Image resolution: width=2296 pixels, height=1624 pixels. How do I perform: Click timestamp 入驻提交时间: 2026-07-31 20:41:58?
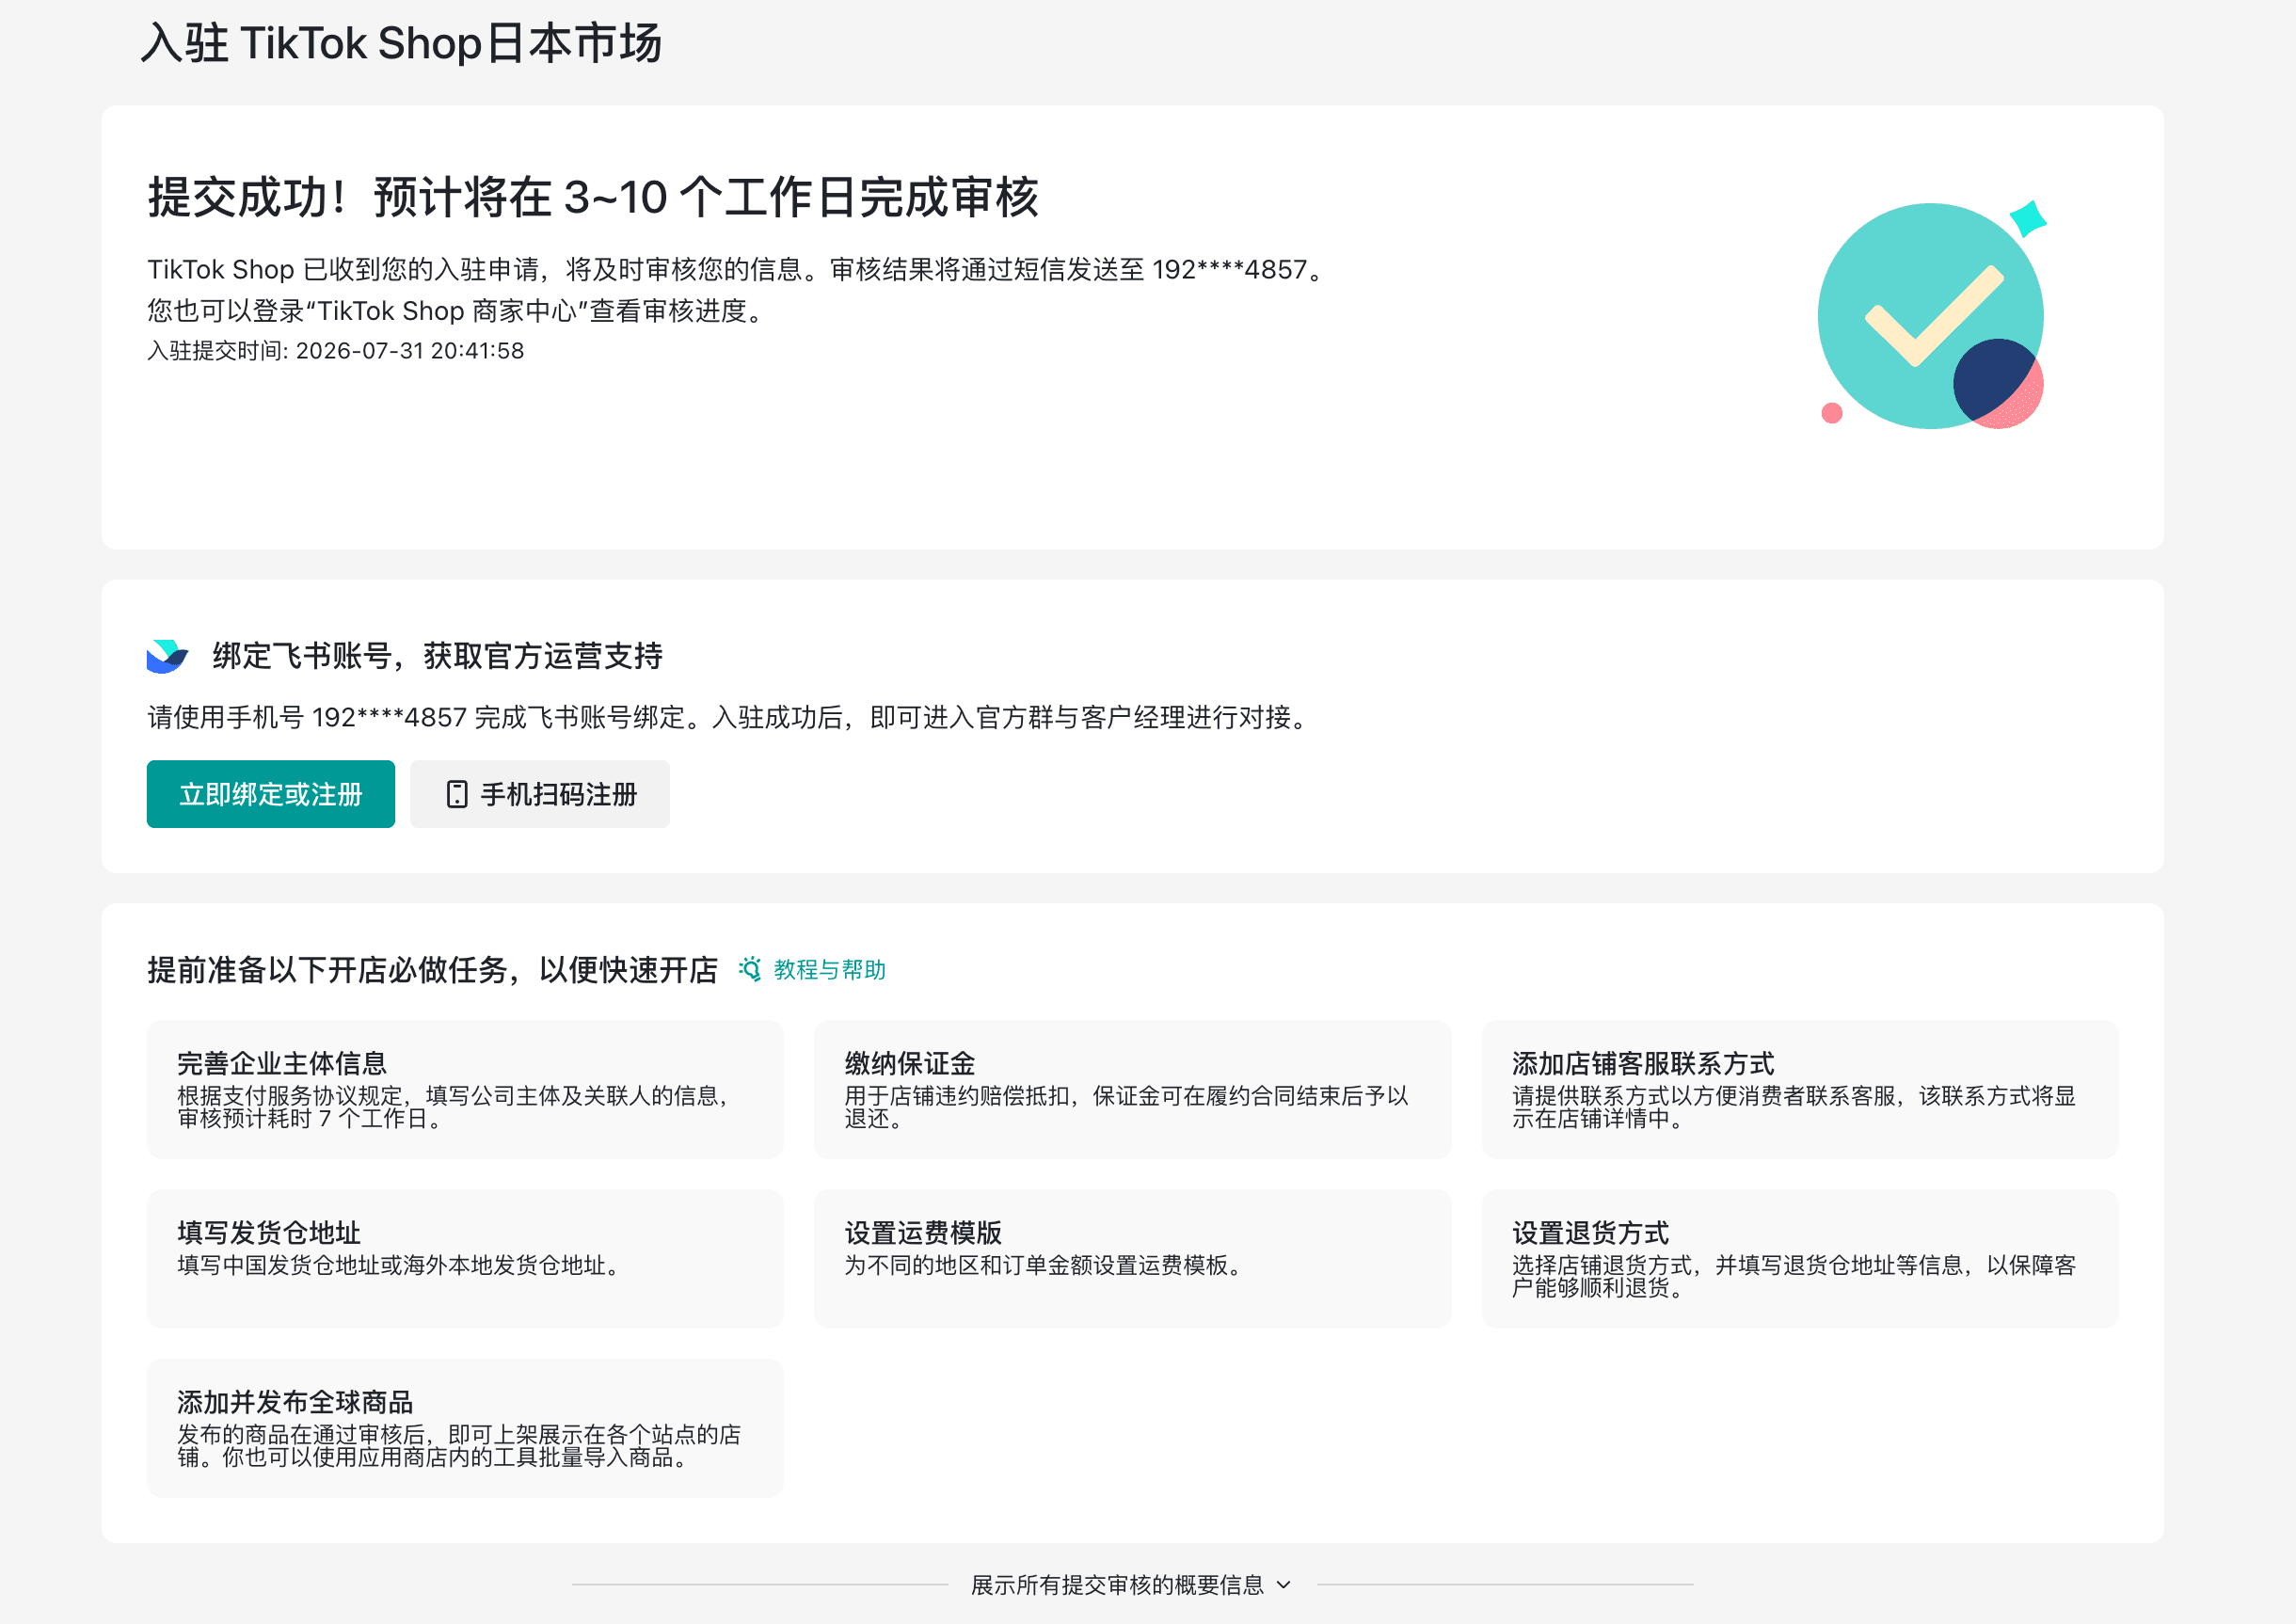pyautogui.click(x=336, y=351)
